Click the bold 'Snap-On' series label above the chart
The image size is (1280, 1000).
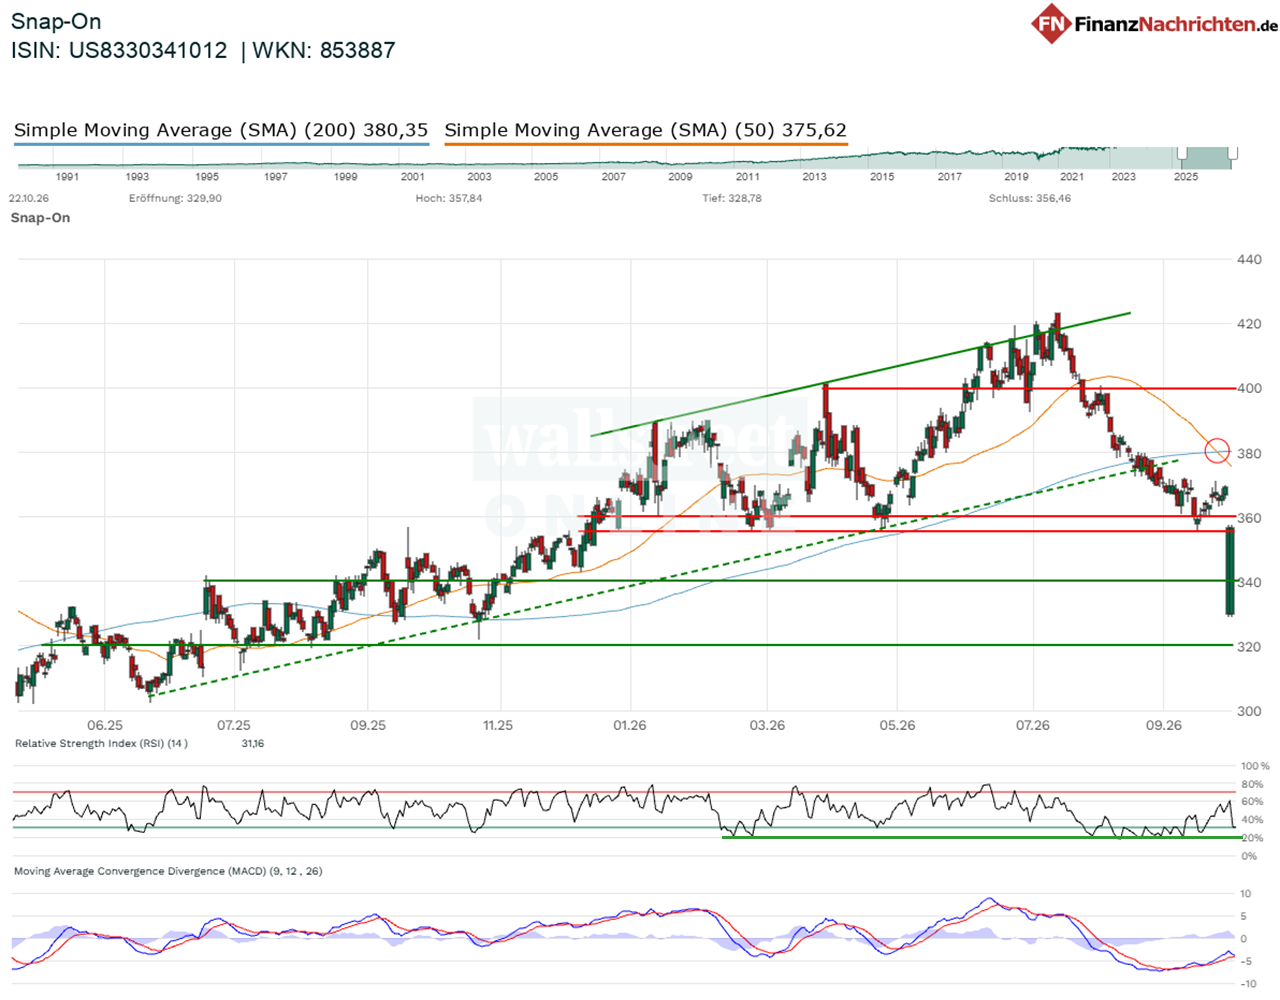click(x=40, y=218)
